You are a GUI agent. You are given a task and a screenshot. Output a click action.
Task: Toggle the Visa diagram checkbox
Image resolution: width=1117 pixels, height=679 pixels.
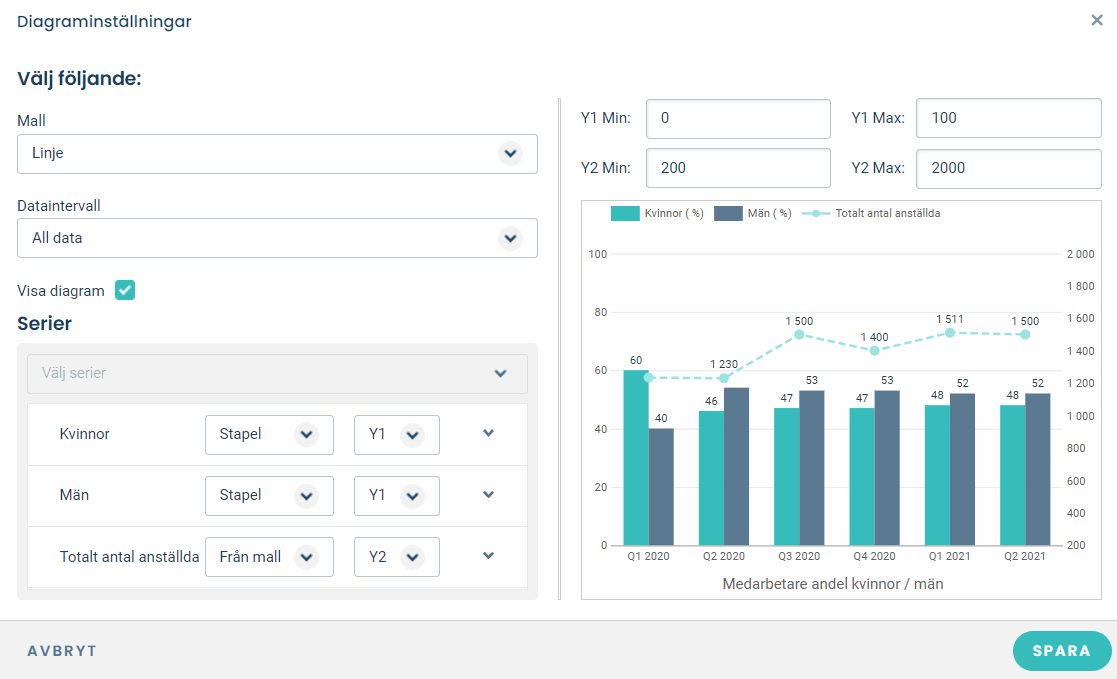coord(124,290)
